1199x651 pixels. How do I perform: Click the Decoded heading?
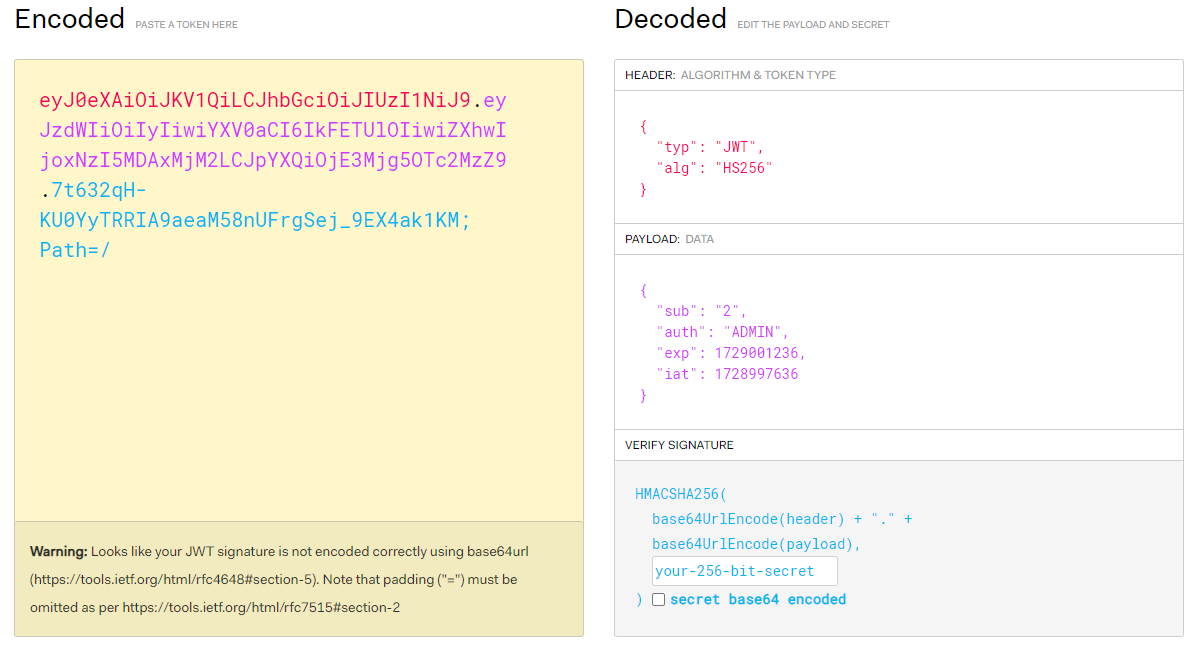coord(670,19)
